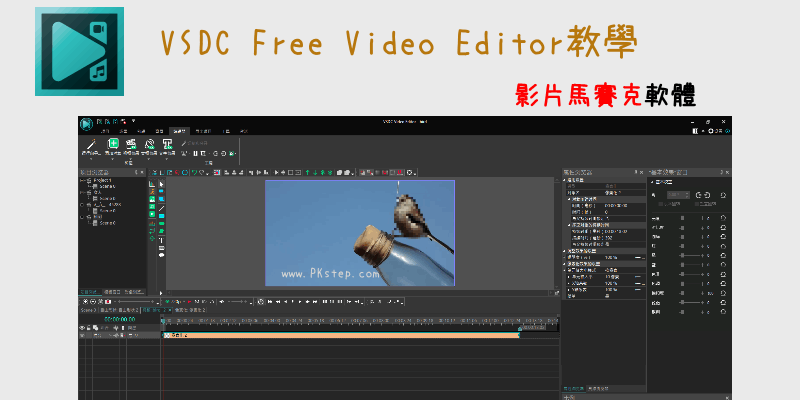Collapse the first group in Properties window
Viewport: 800px width, 400px height.
point(565,181)
